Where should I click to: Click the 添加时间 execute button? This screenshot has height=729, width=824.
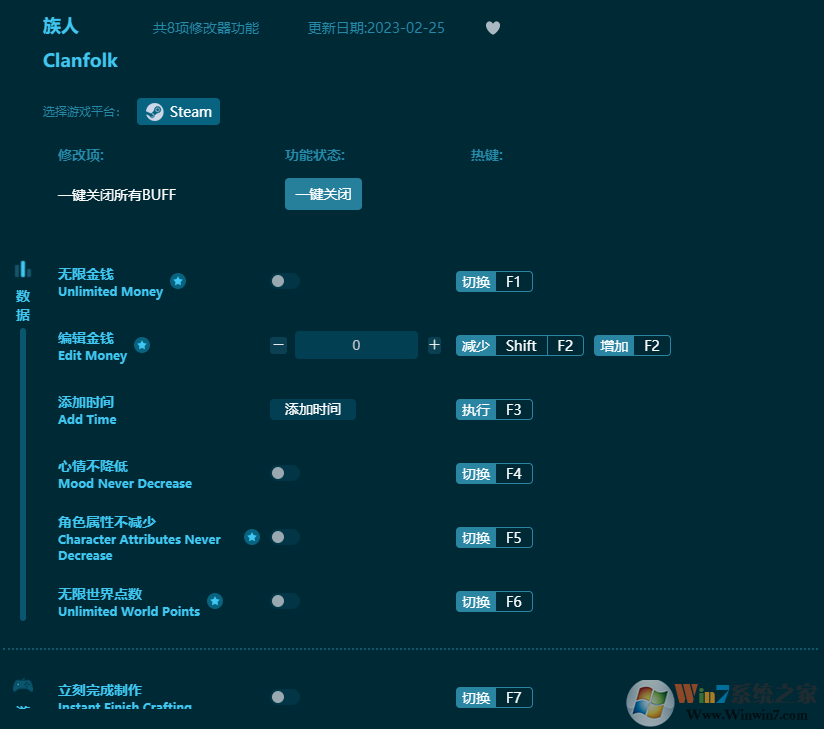click(313, 409)
